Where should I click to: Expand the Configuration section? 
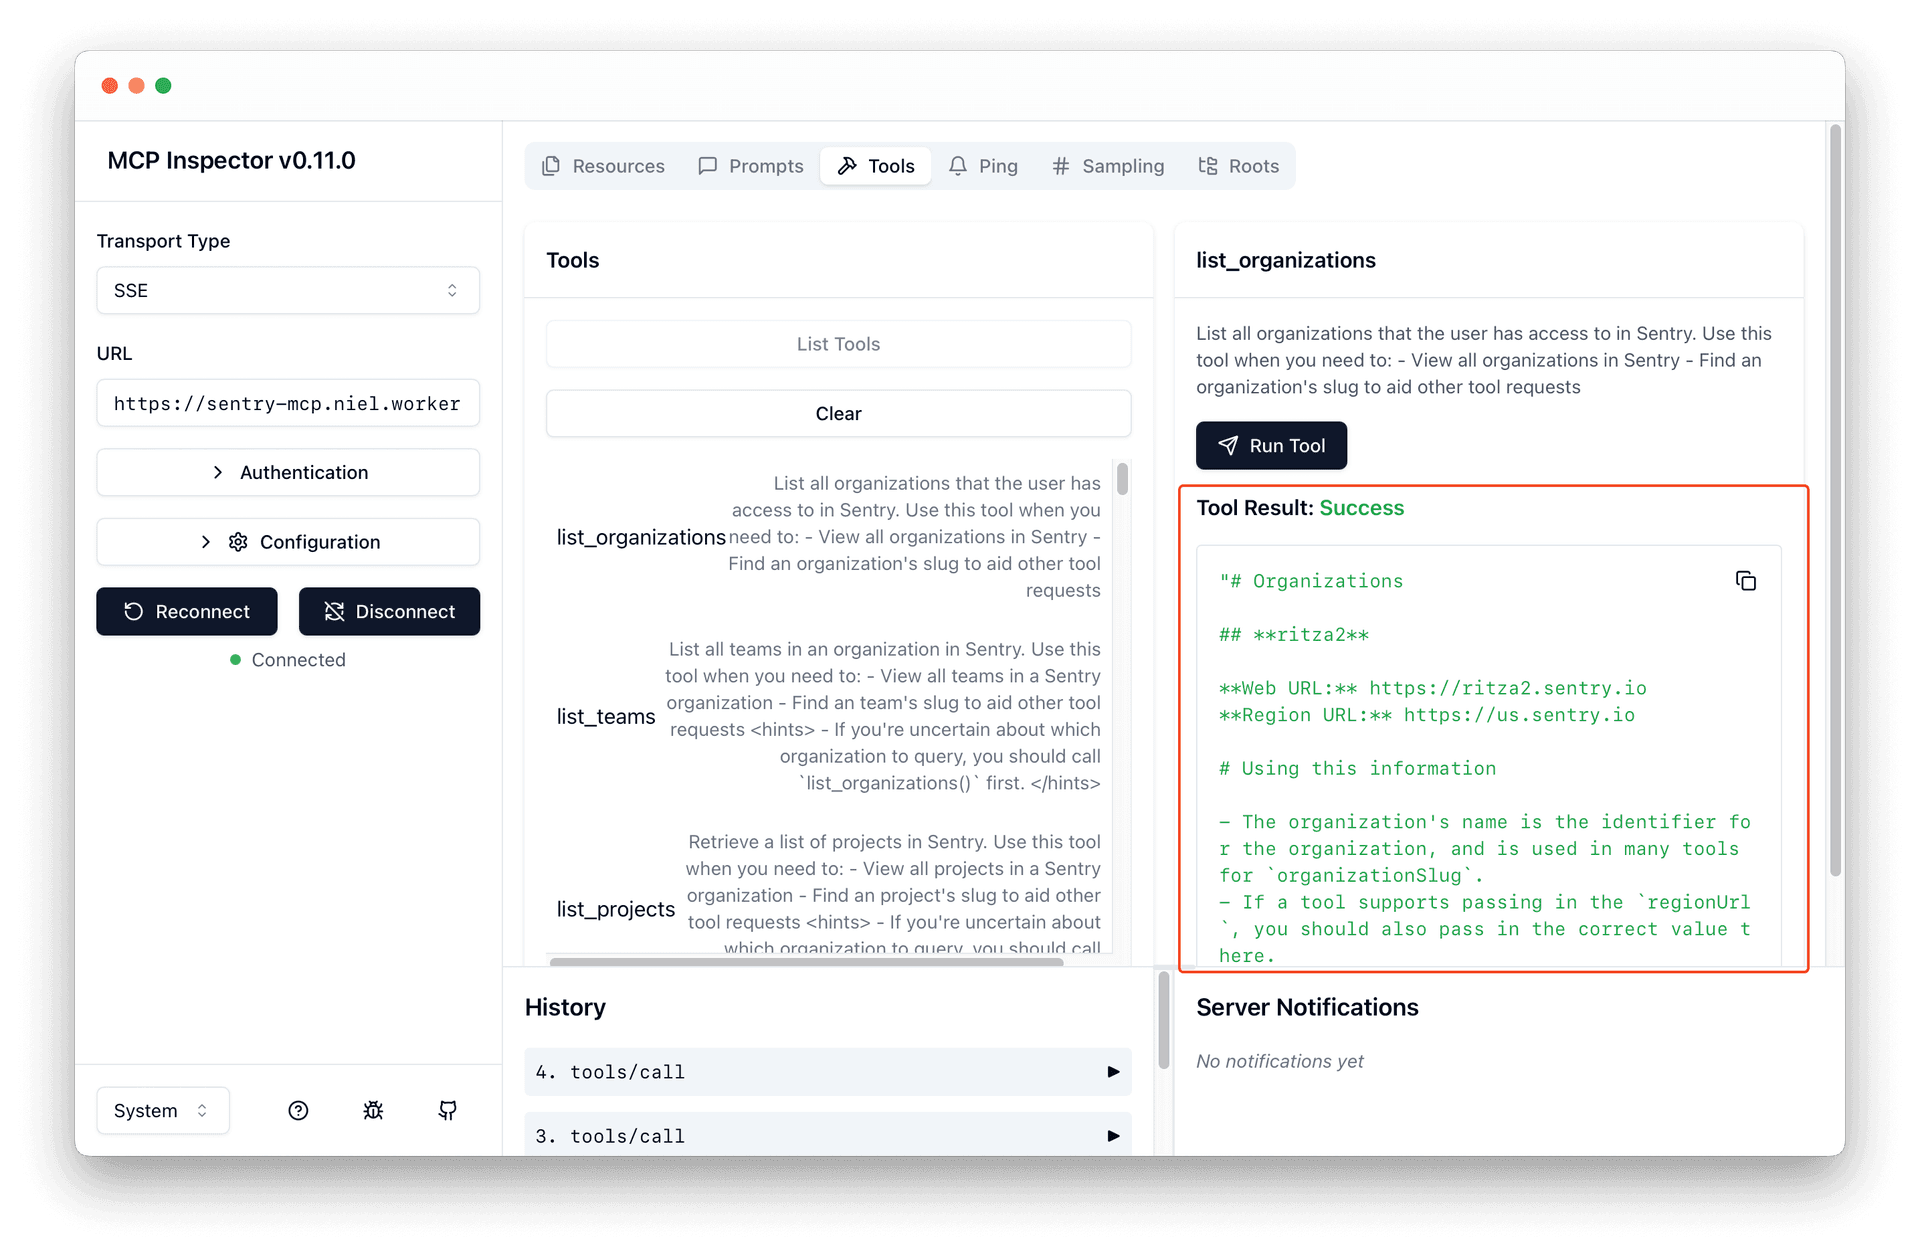coord(288,542)
